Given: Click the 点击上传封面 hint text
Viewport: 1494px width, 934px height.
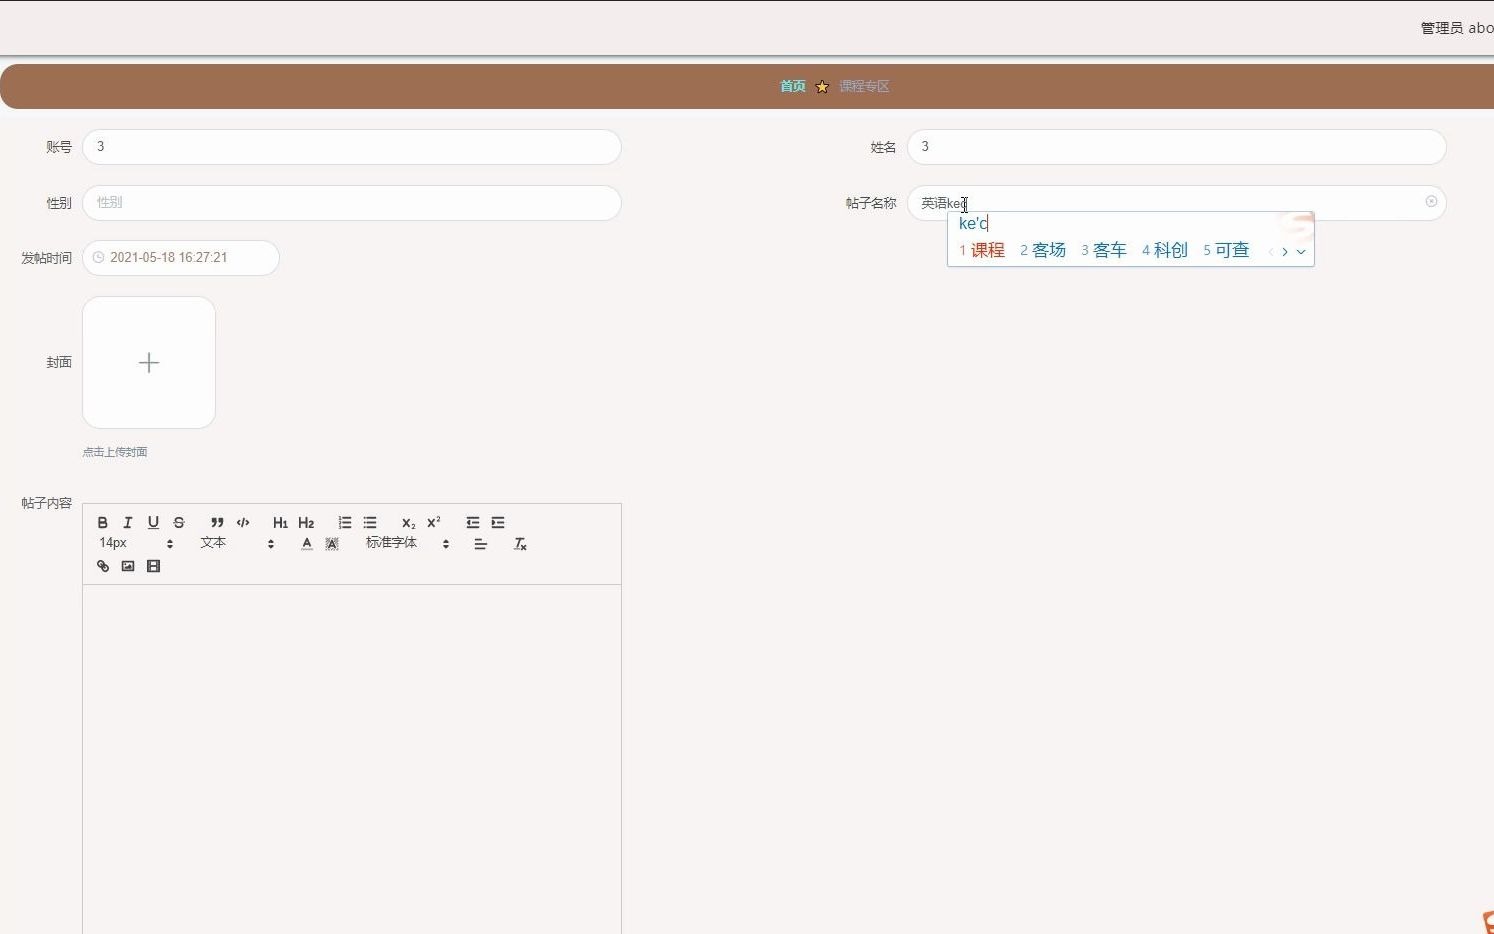Looking at the screenshot, I should pyautogui.click(x=115, y=452).
